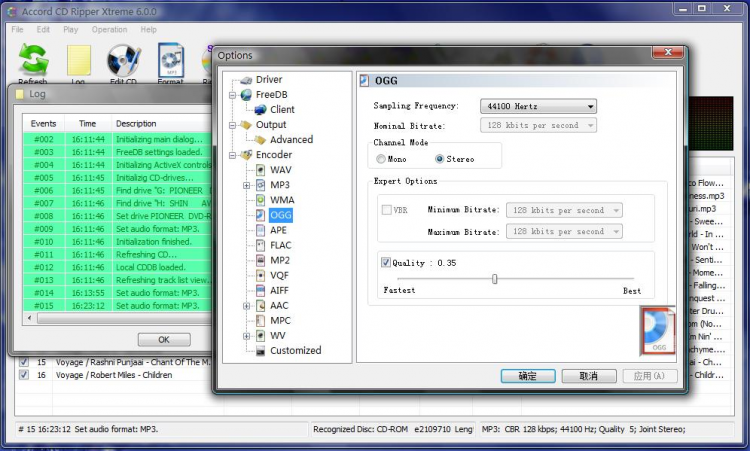Select the OGG encoder icon in tree

[x=261, y=215]
